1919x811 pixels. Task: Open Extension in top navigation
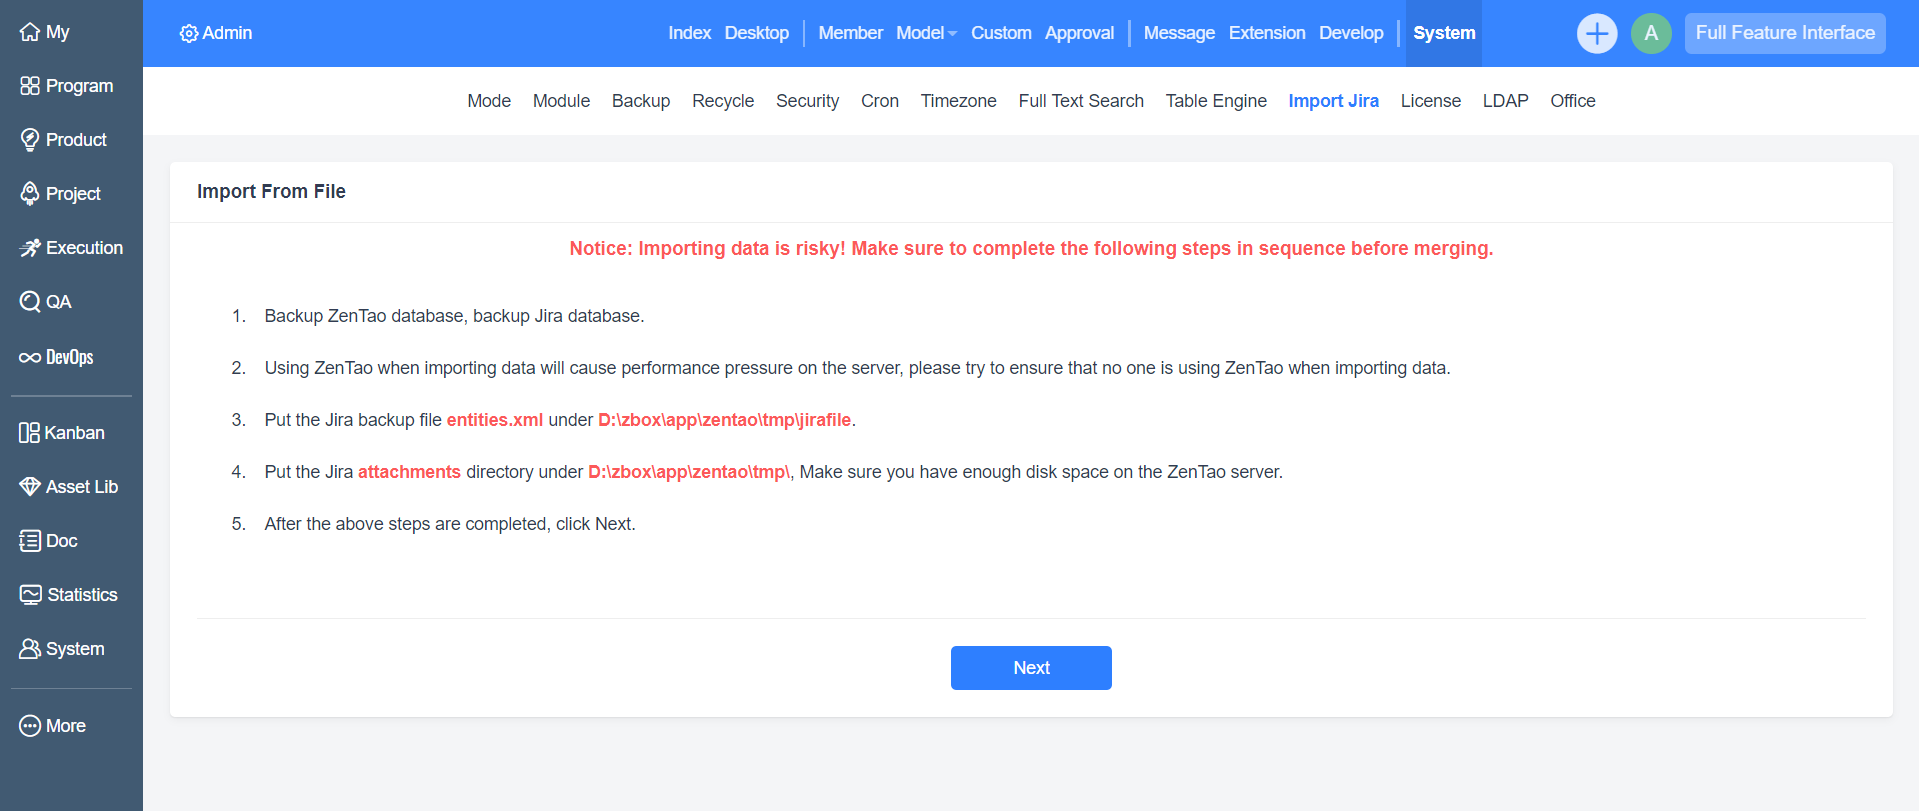(1267, 33)
